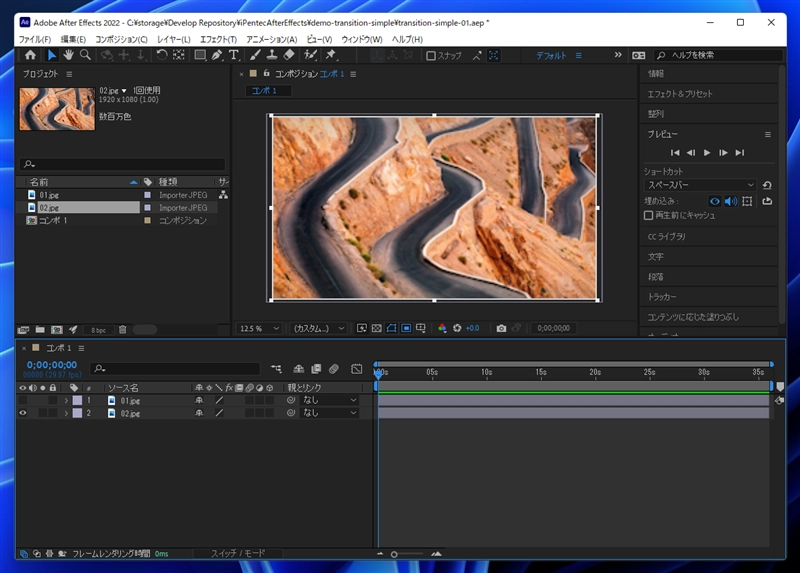Open the composition mini-flowchart icon in the timeline

pyautogui.click(x=276, y=368)
